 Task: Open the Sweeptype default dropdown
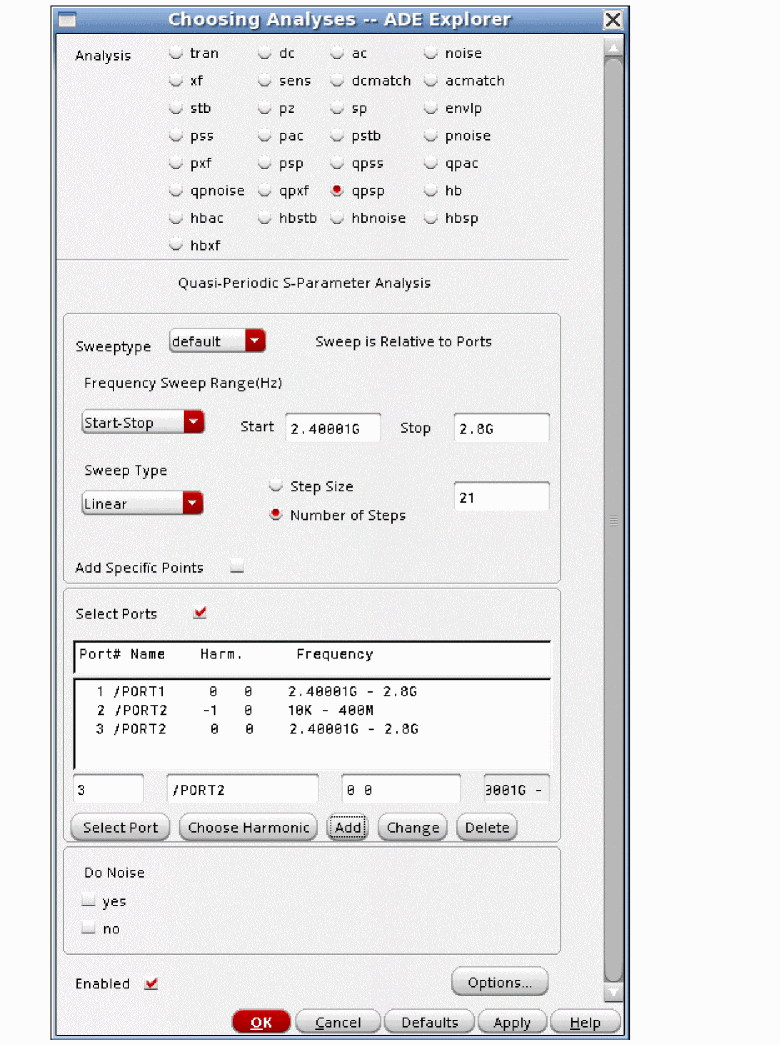(x=217, y=342)
